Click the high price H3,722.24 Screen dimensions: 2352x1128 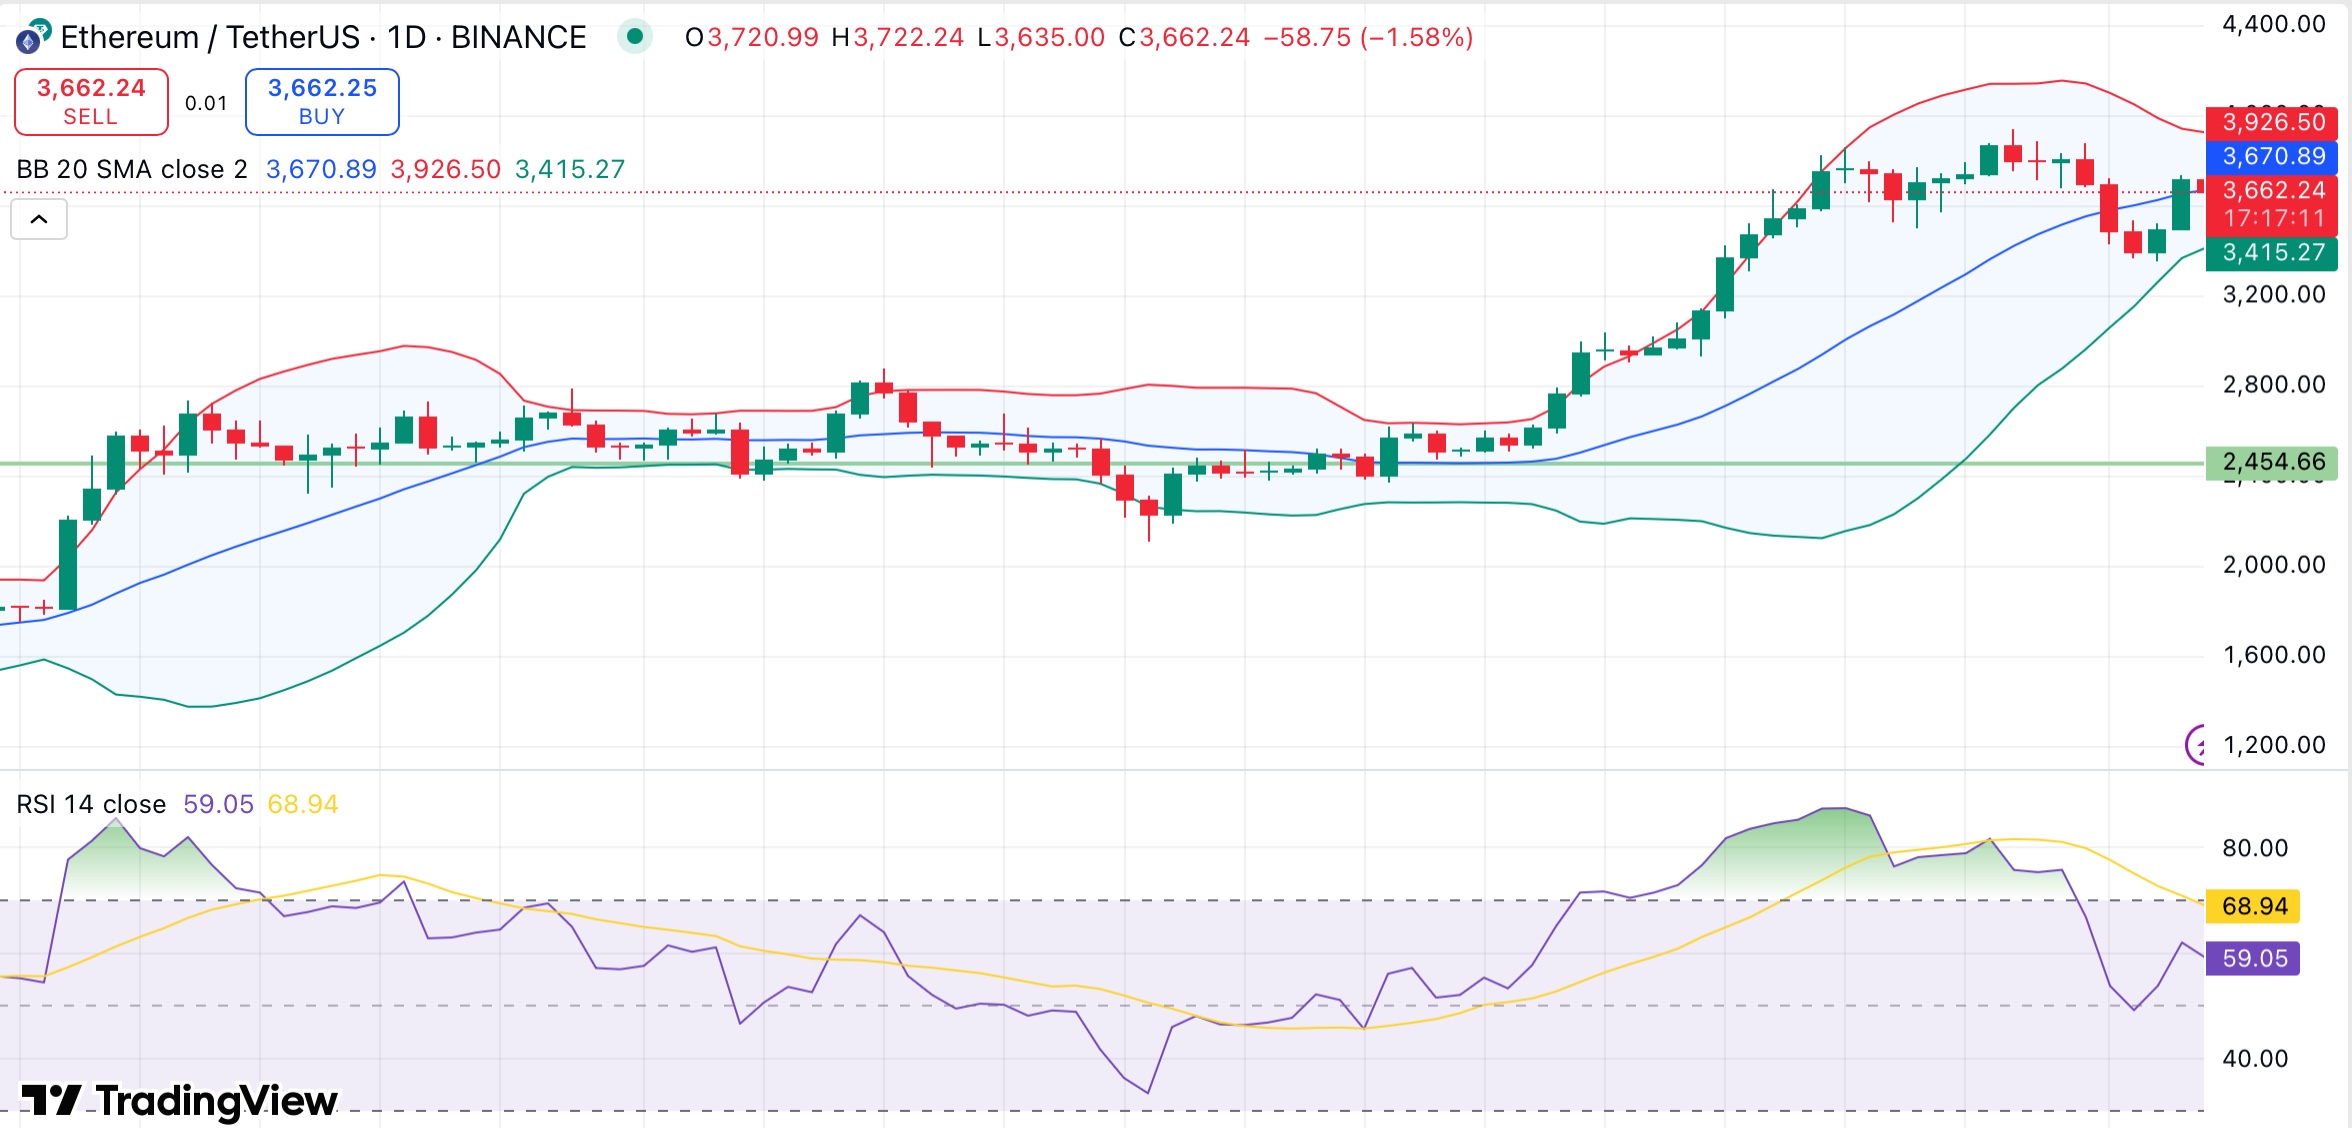coord(898,37)
